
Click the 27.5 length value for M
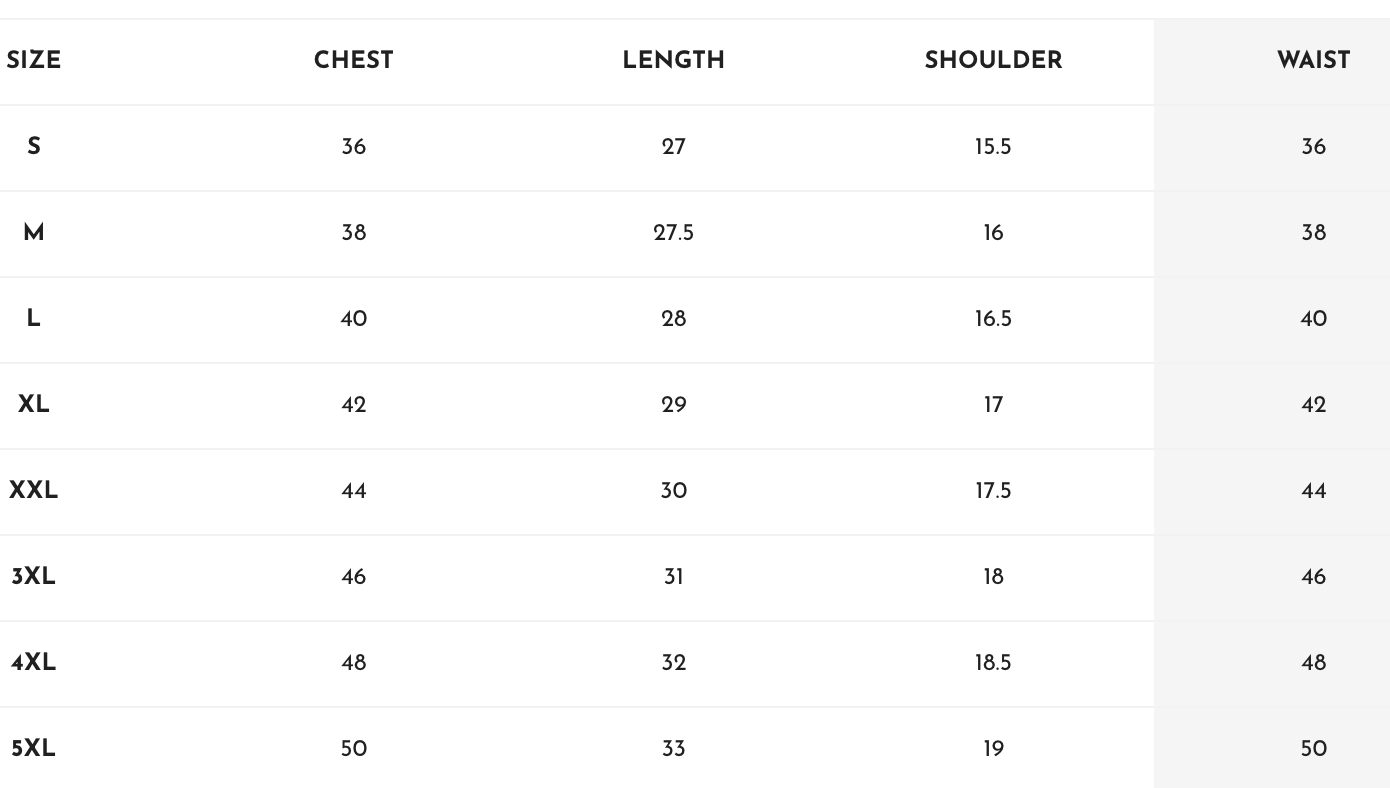pos(673,232)
